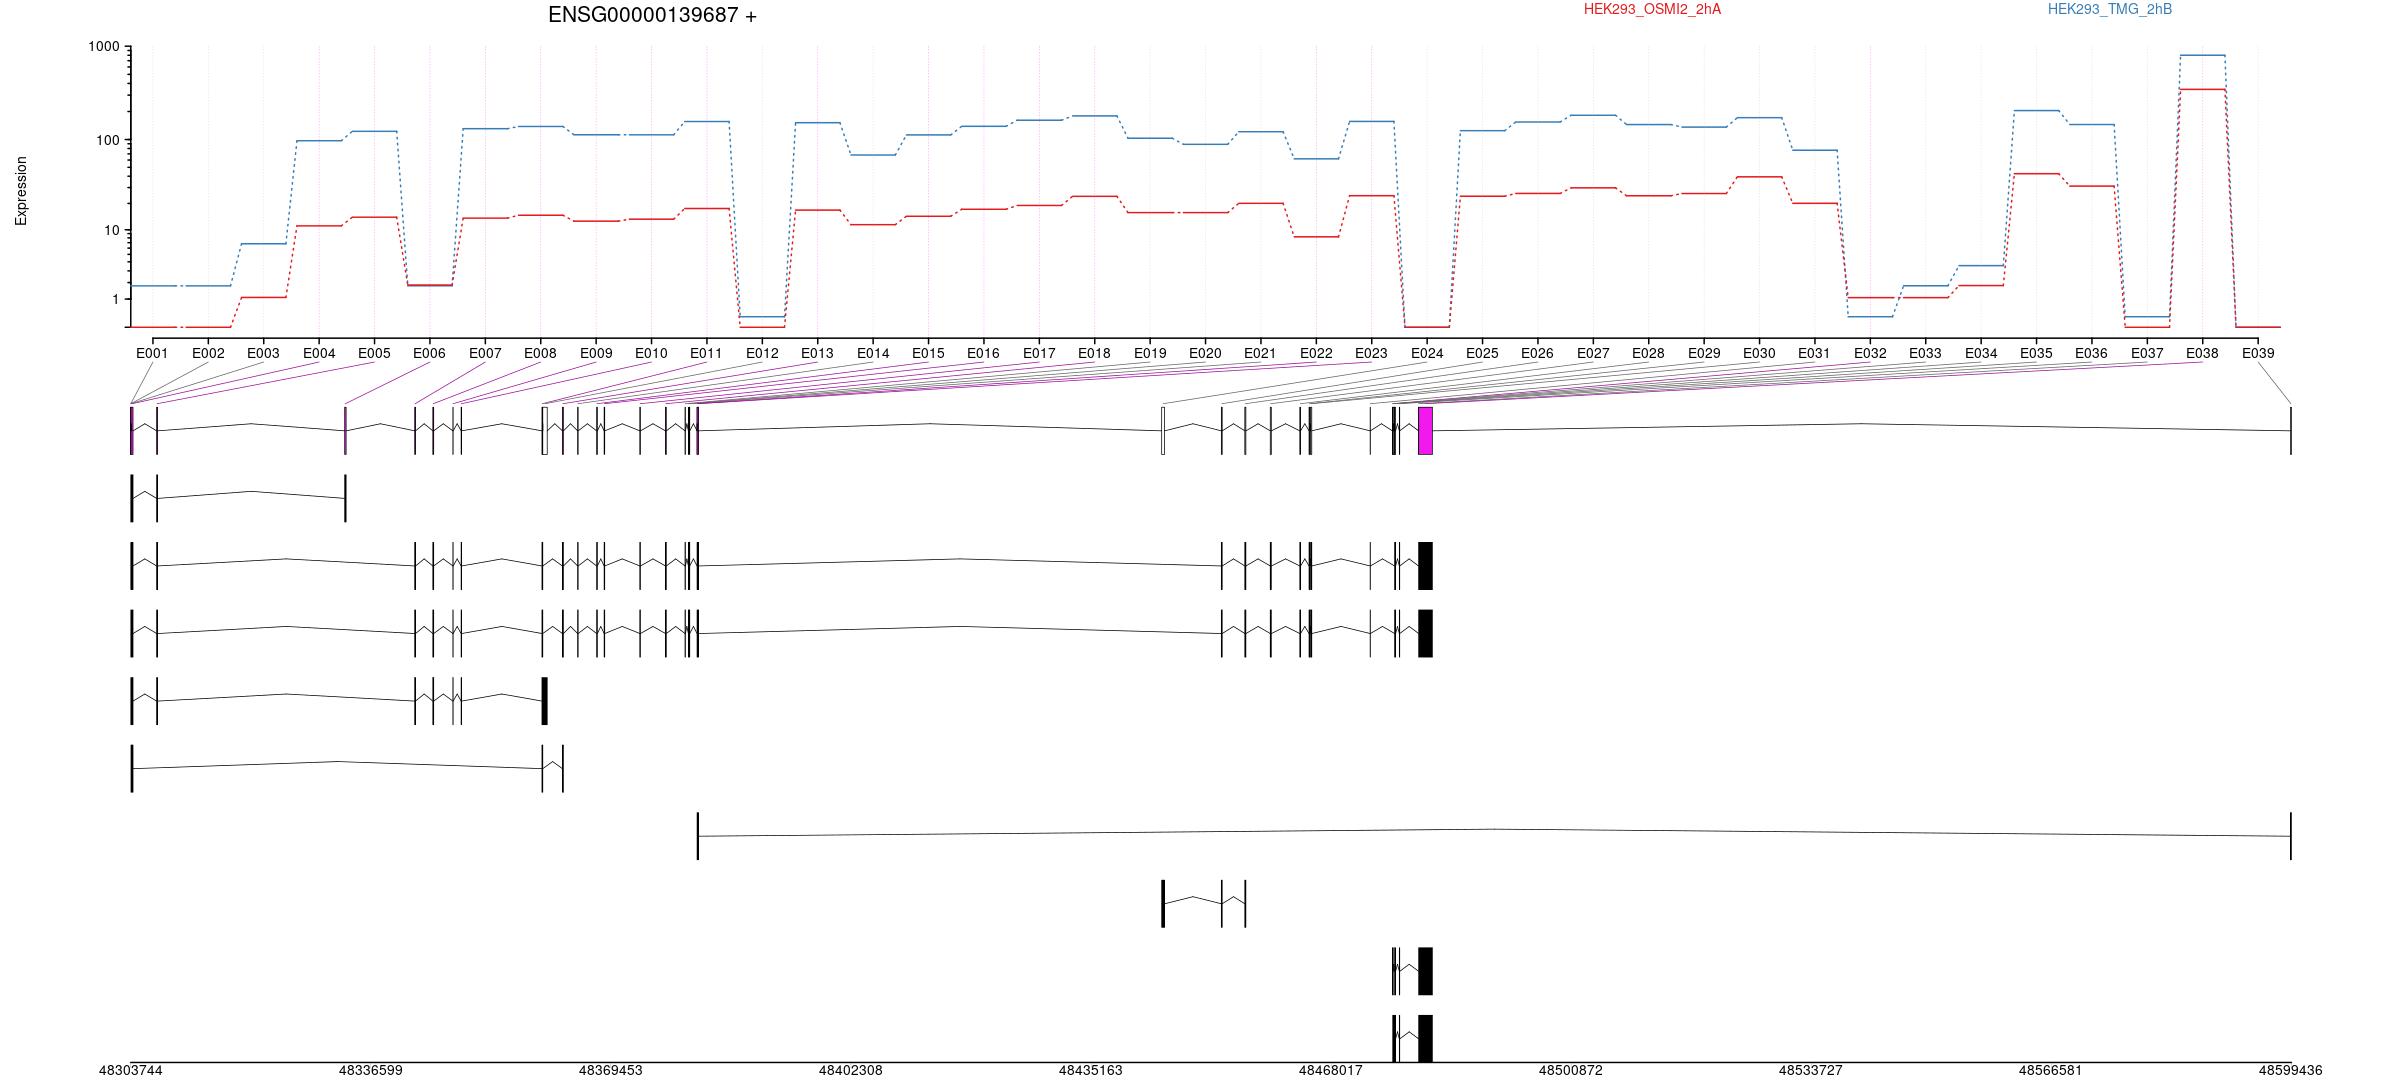Click exon label E005
The image size is (2400, 1090).
[x=374, y=353]
